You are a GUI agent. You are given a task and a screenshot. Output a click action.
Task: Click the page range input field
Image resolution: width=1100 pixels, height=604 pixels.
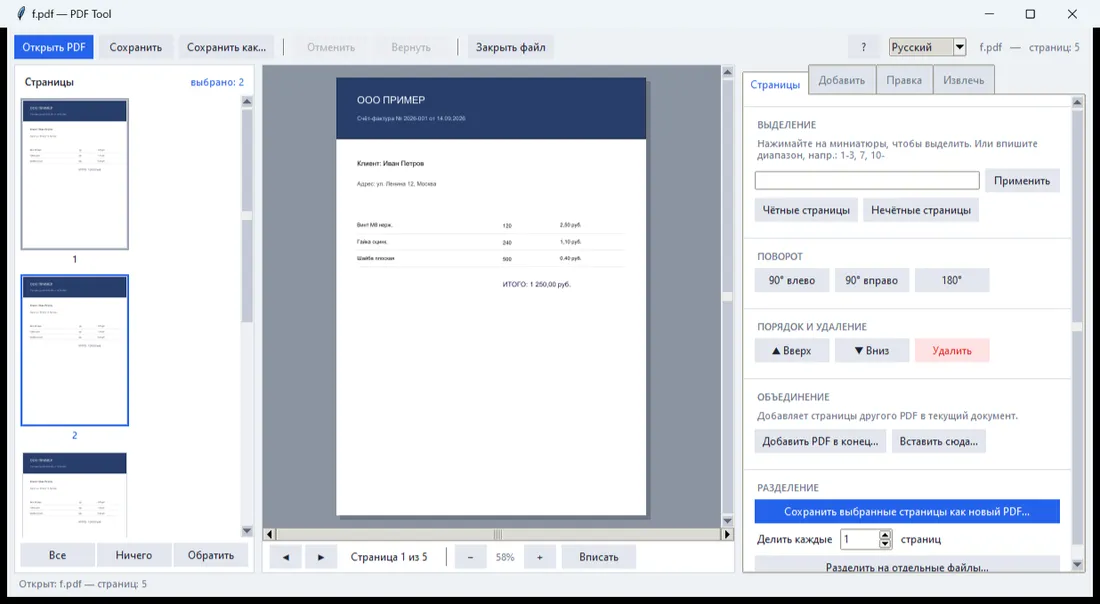[867, 180]
